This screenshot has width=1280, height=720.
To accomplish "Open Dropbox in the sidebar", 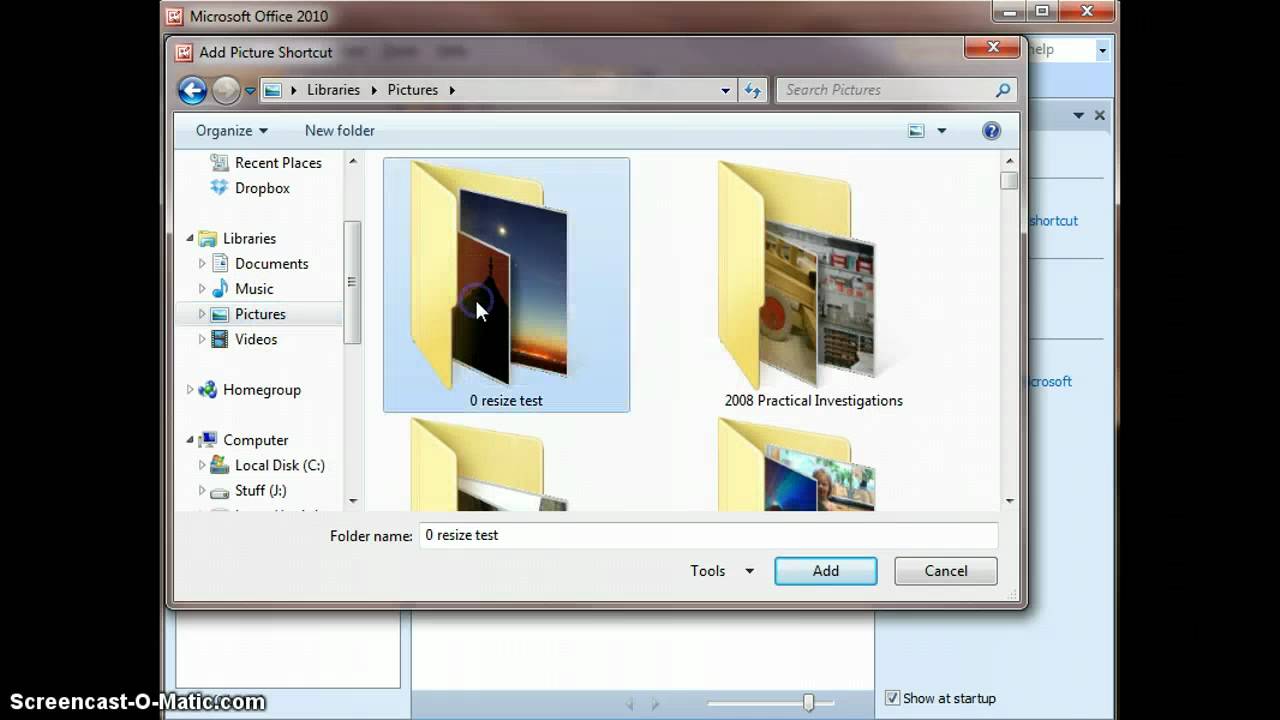I will (x=262, y=188).
